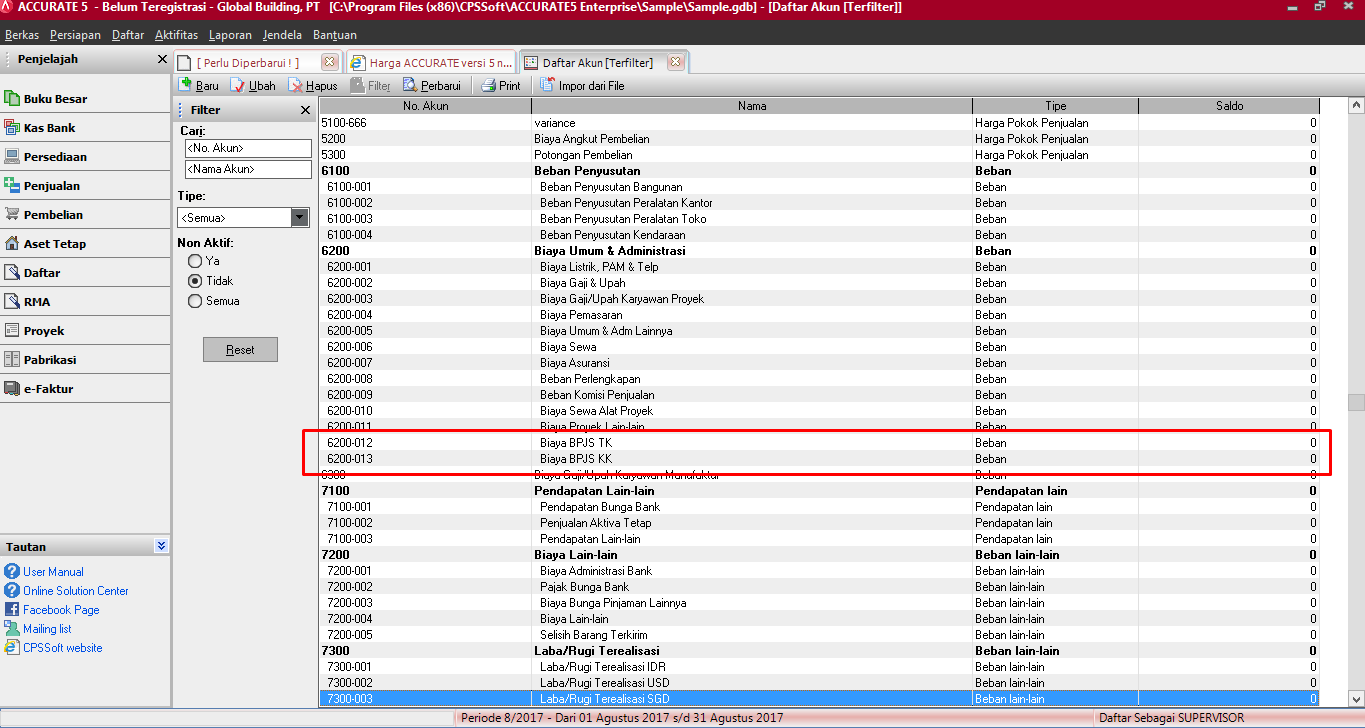1365x728 pixels.
Task: Select the Ya radio for Non Aktif
Action: pyautogui.click(x=195, y=261)
